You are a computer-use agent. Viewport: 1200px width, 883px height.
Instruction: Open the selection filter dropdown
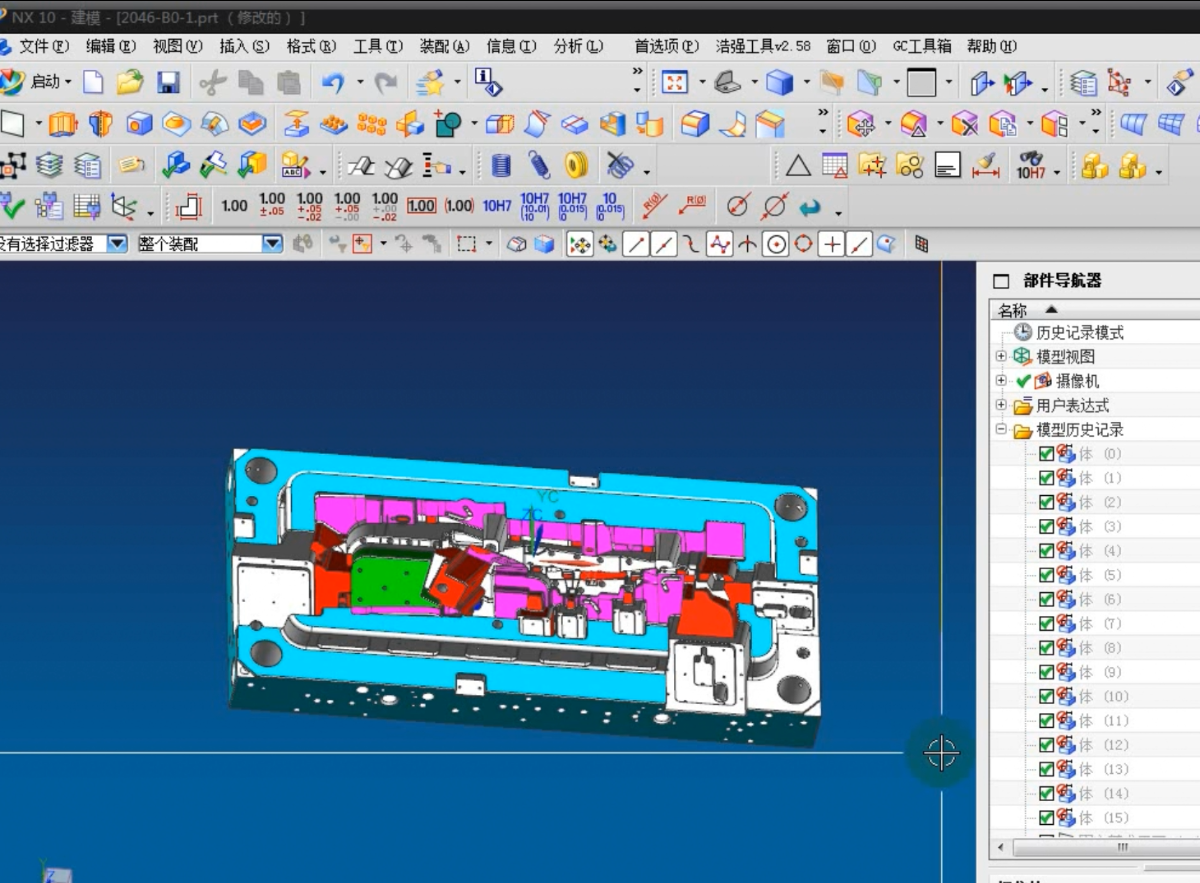click(118, 244)
